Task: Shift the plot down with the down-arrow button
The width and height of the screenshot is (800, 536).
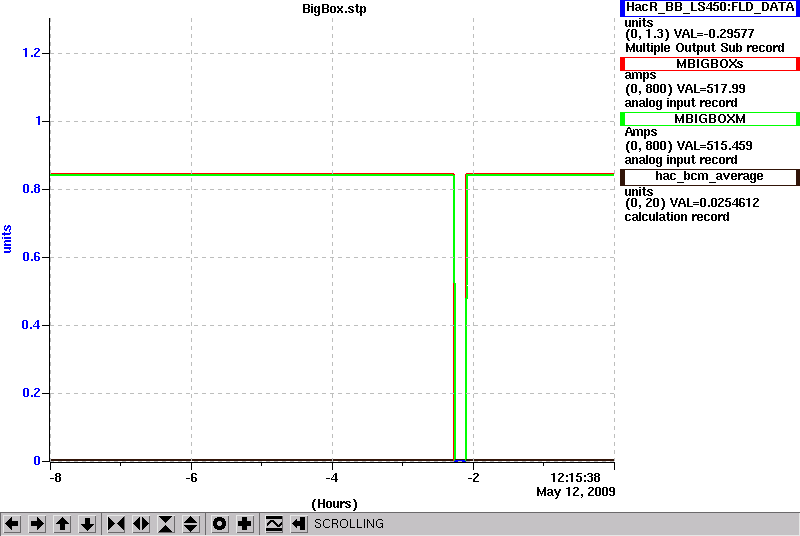Action: coord(87,524)
